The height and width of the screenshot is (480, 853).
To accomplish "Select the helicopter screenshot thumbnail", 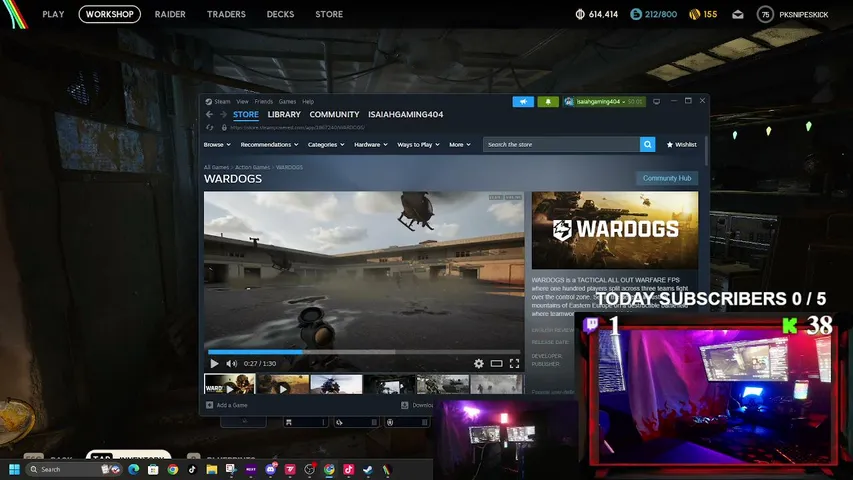I will 336,384.
